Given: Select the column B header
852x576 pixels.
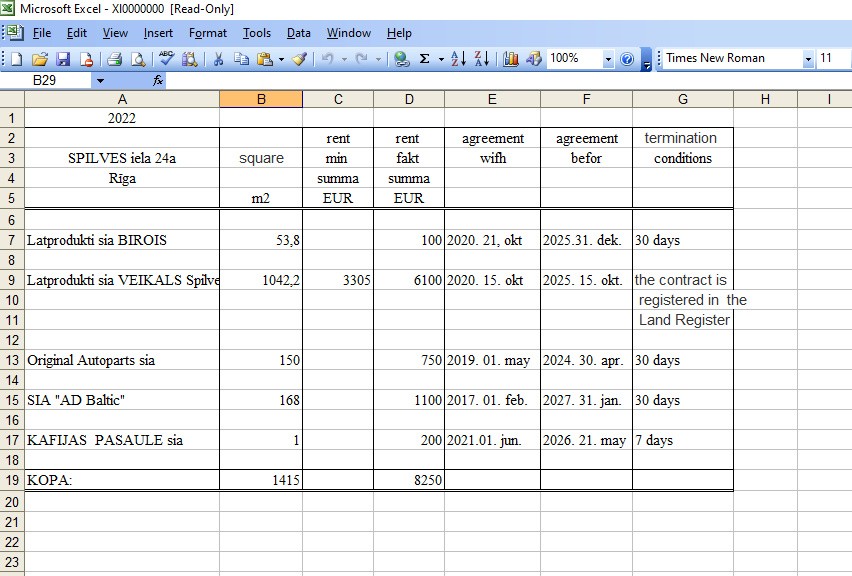Looking at the screenshot, I should click(x=261, y=99).
